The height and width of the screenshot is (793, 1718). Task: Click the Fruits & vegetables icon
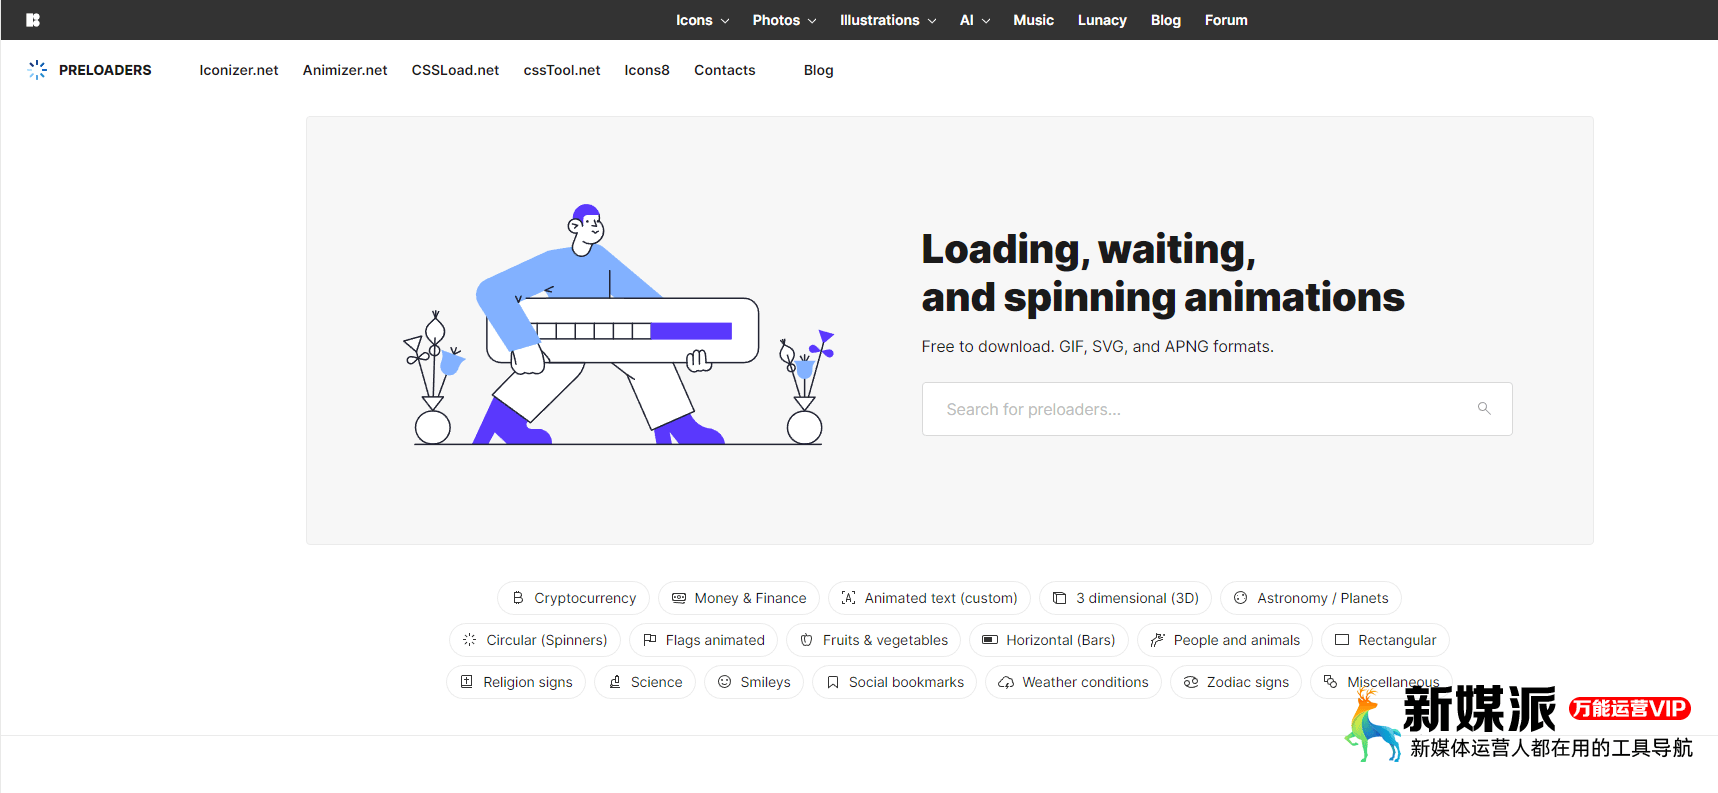[807, 640]
